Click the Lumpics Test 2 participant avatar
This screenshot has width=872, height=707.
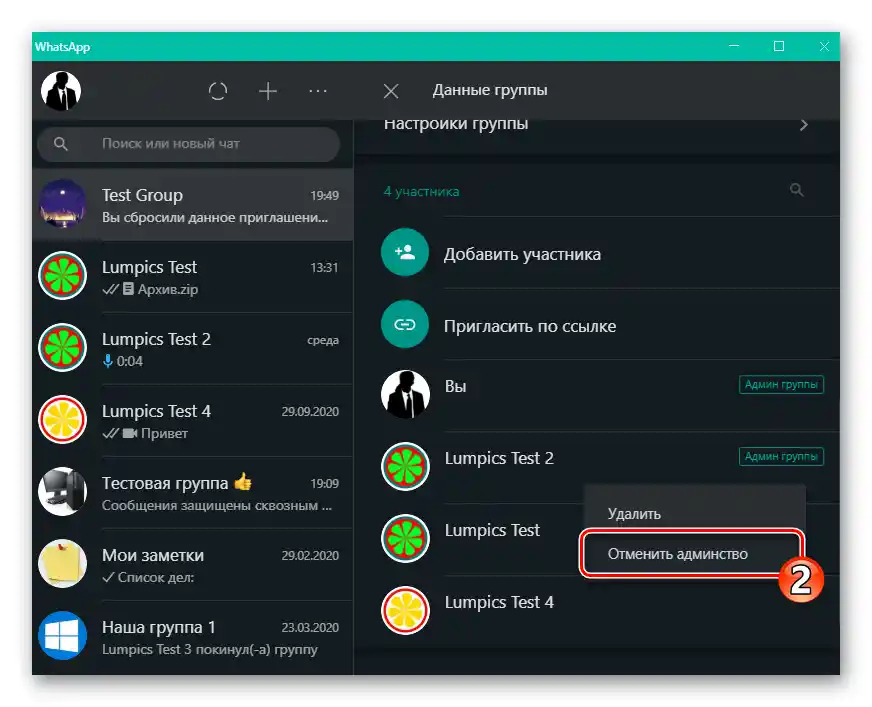coord(405,466)
